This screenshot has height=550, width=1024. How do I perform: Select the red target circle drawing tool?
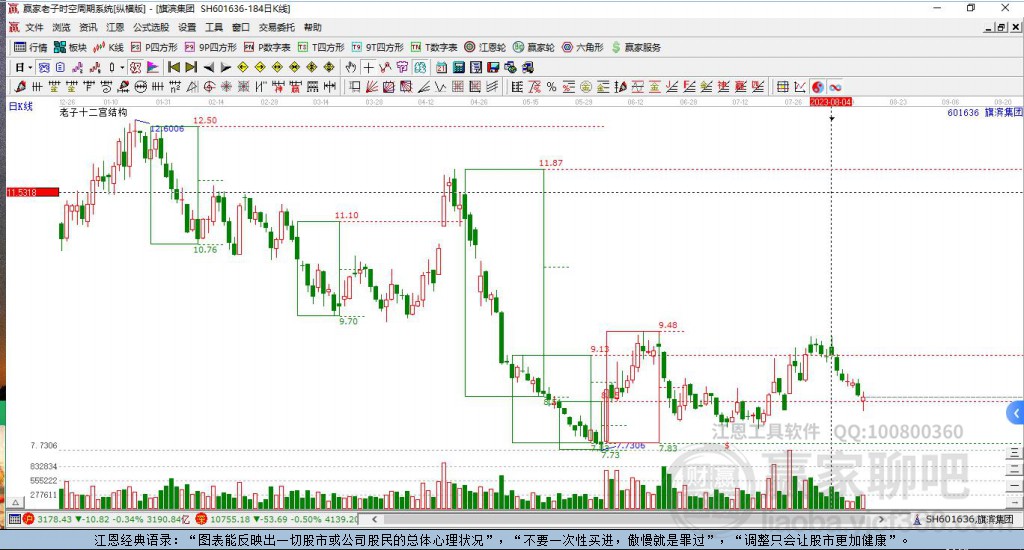(208, 86)
